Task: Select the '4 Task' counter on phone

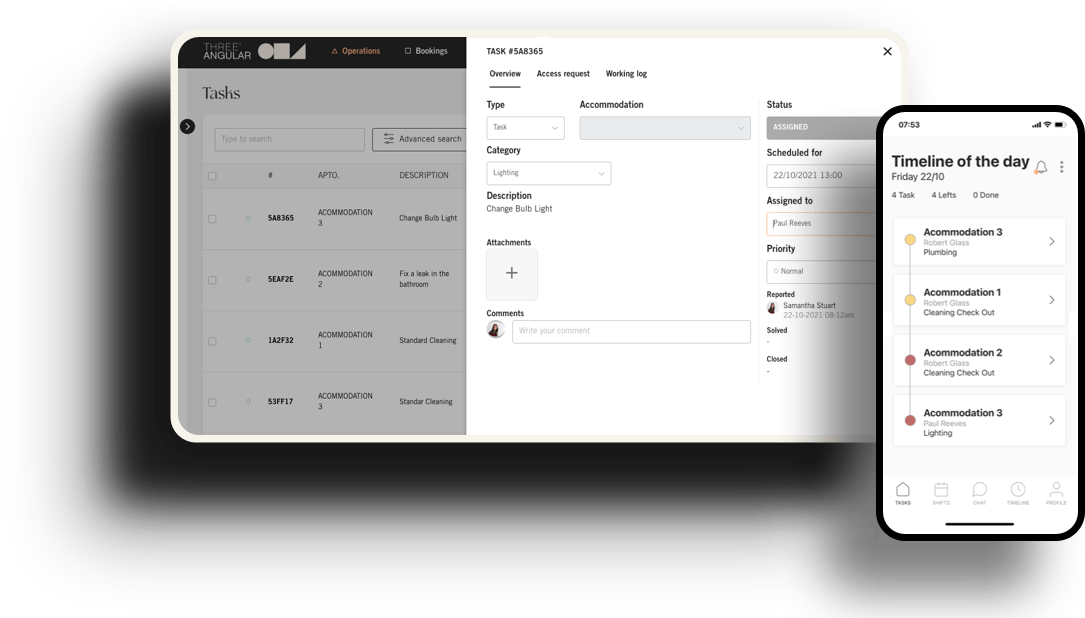Action: tap(903, 195)
